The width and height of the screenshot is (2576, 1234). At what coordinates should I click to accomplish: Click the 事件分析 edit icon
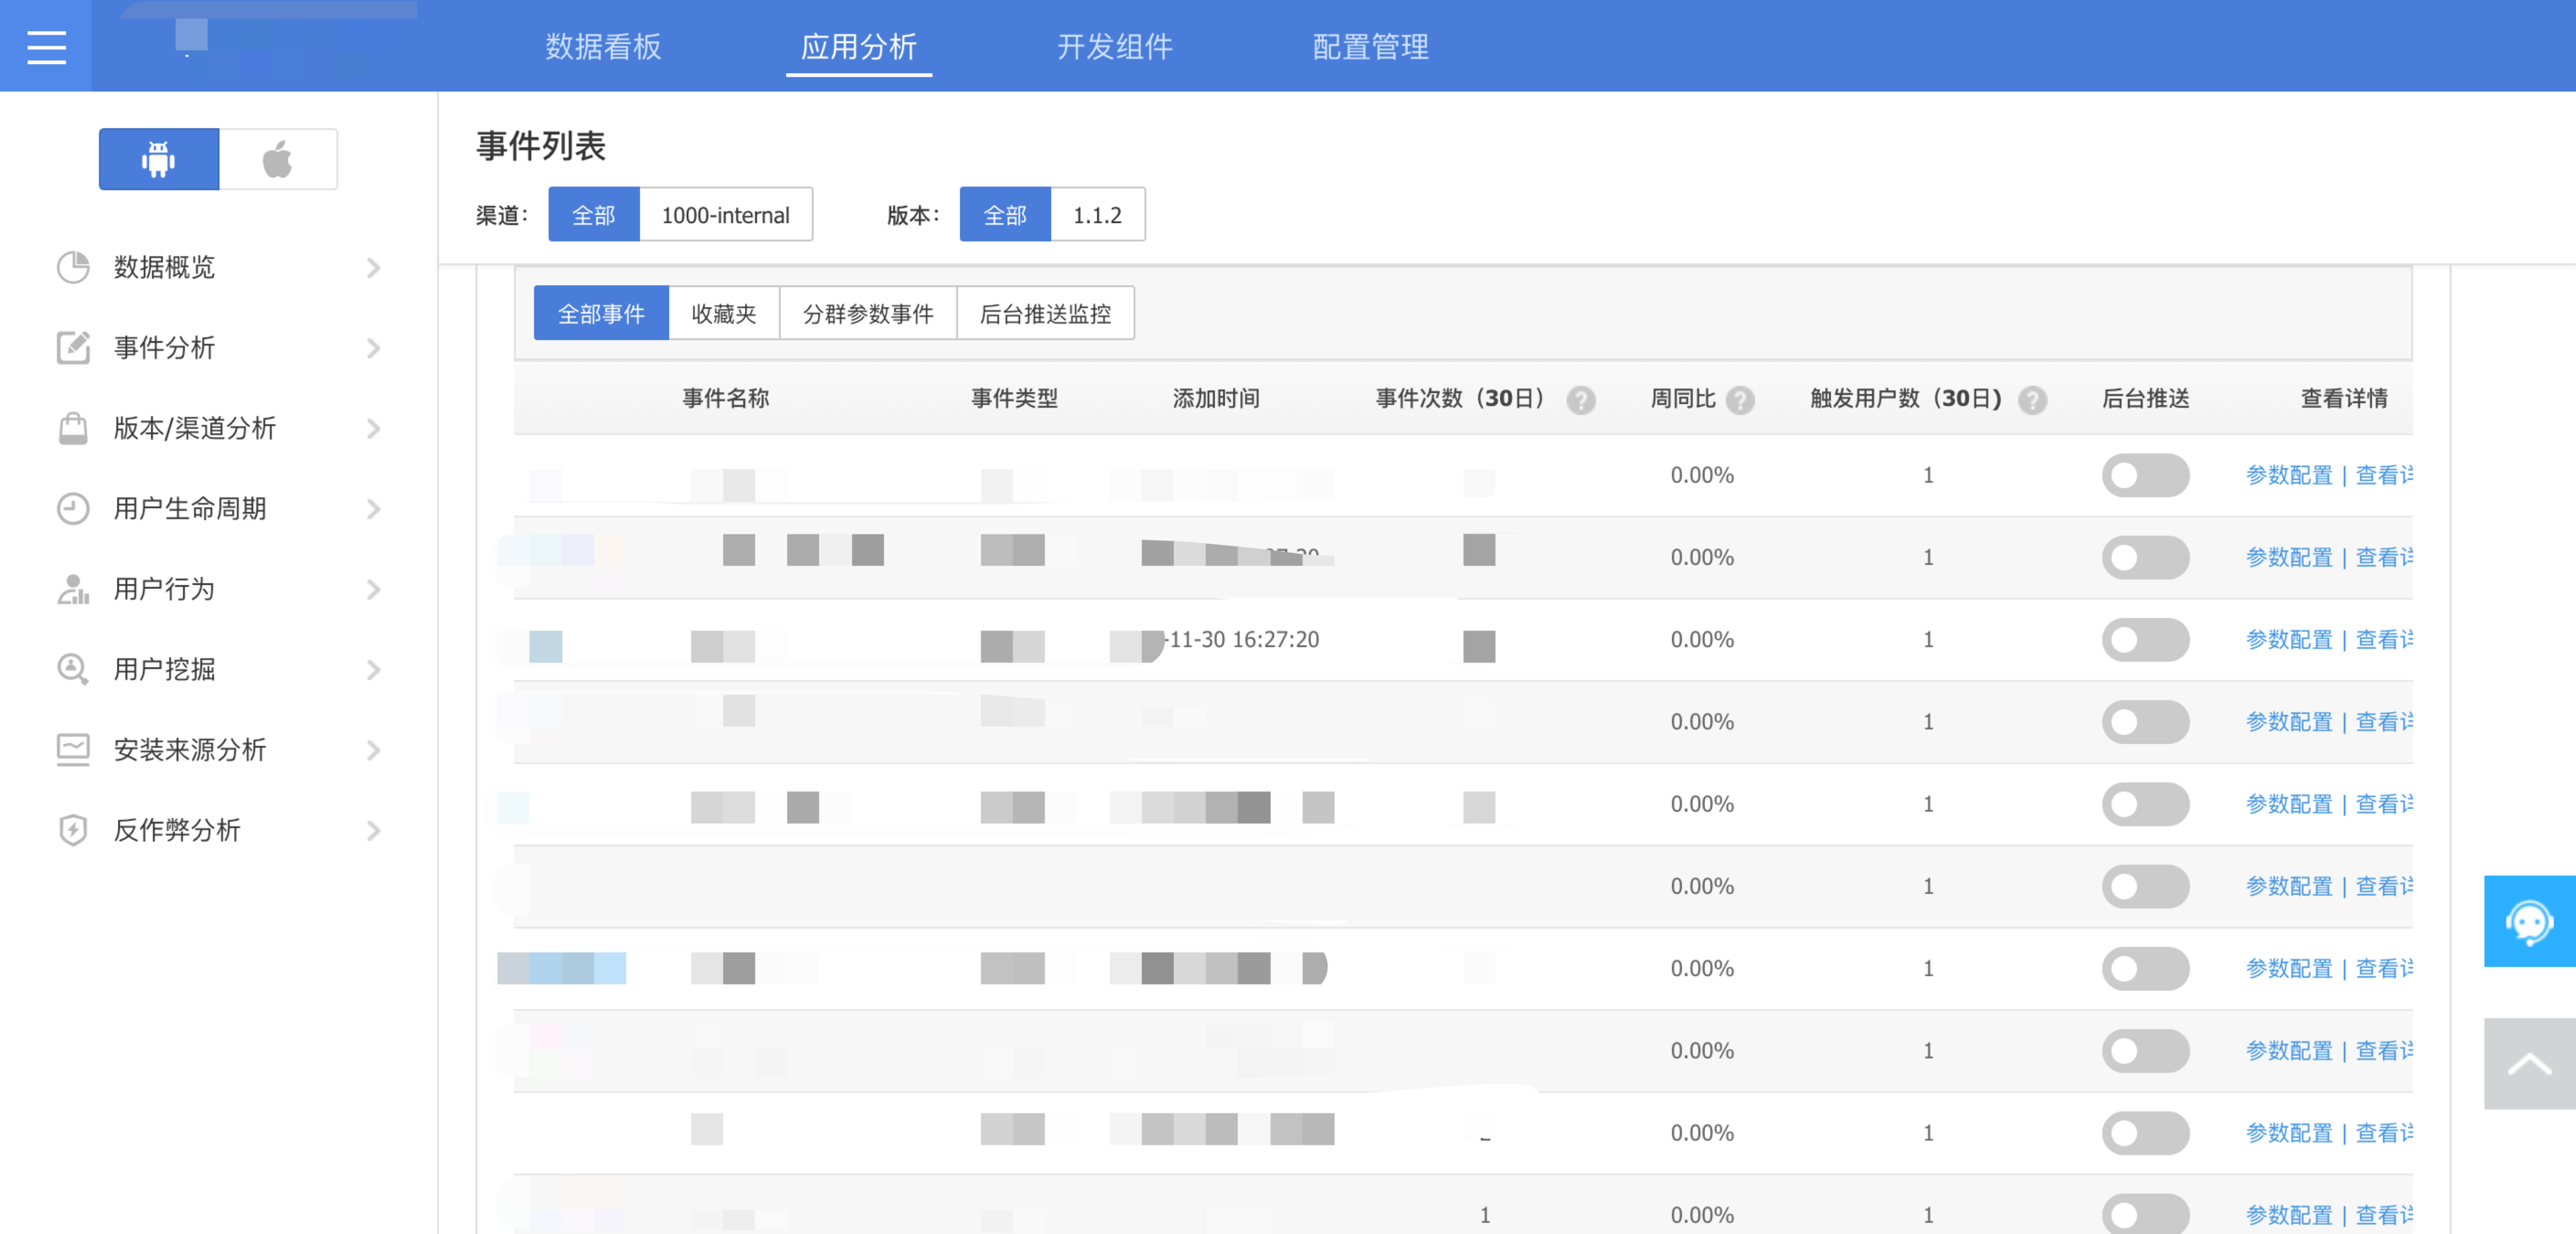pyautogui.click(x=73, y=348)
